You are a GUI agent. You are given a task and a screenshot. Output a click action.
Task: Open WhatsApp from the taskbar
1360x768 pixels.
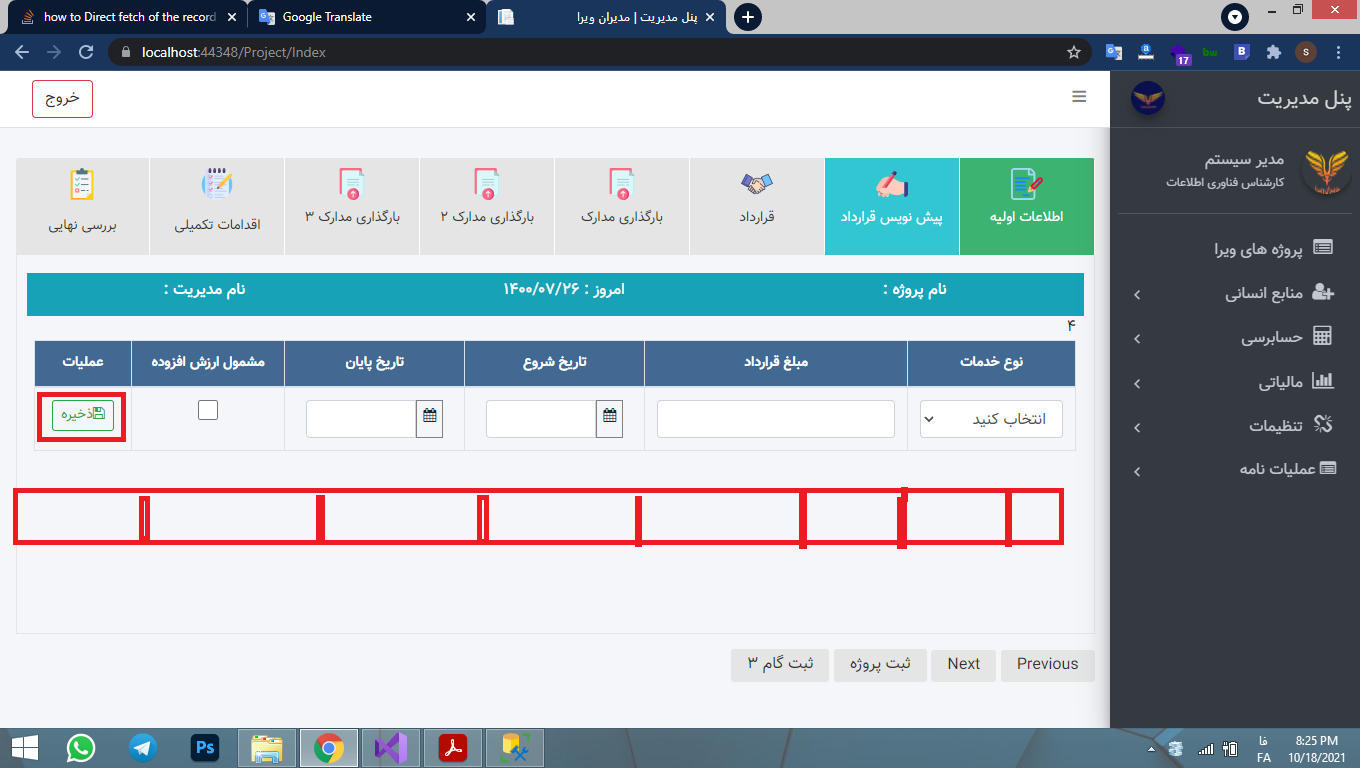[x=81, y=747]
